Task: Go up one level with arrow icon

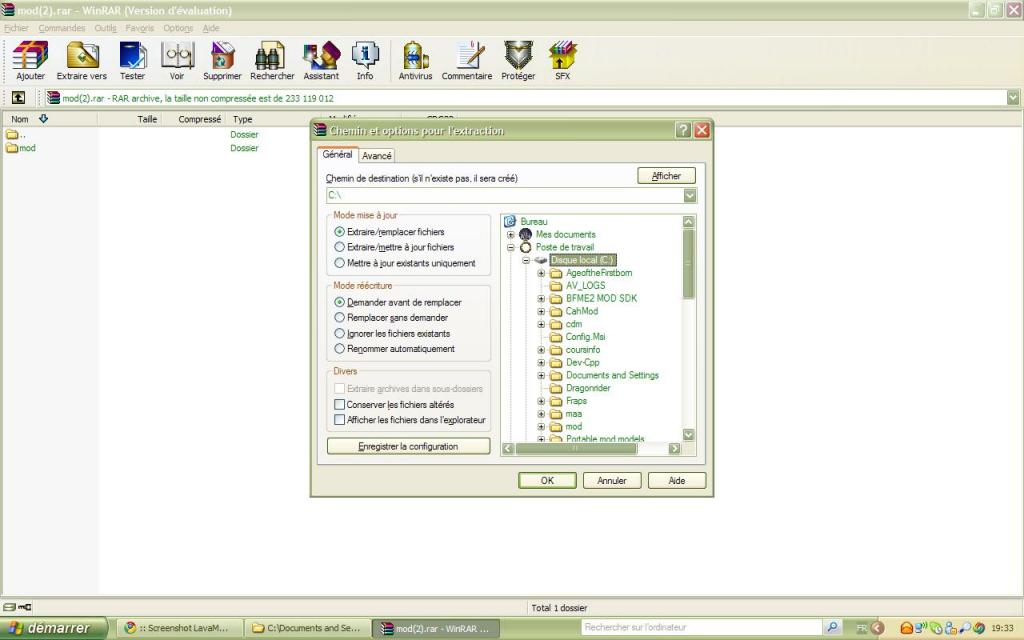Action: (18, 98)
